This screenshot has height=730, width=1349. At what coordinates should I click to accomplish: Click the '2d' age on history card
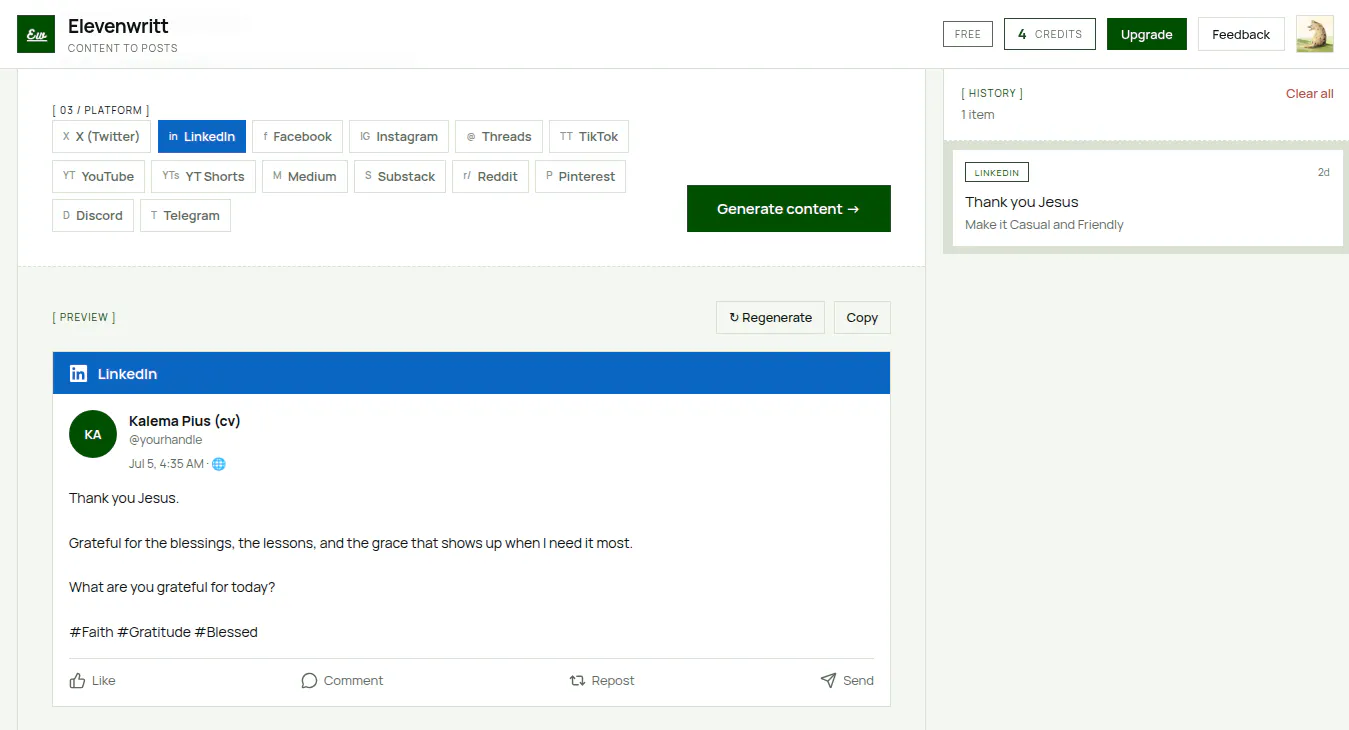[x=1324, y=172]
